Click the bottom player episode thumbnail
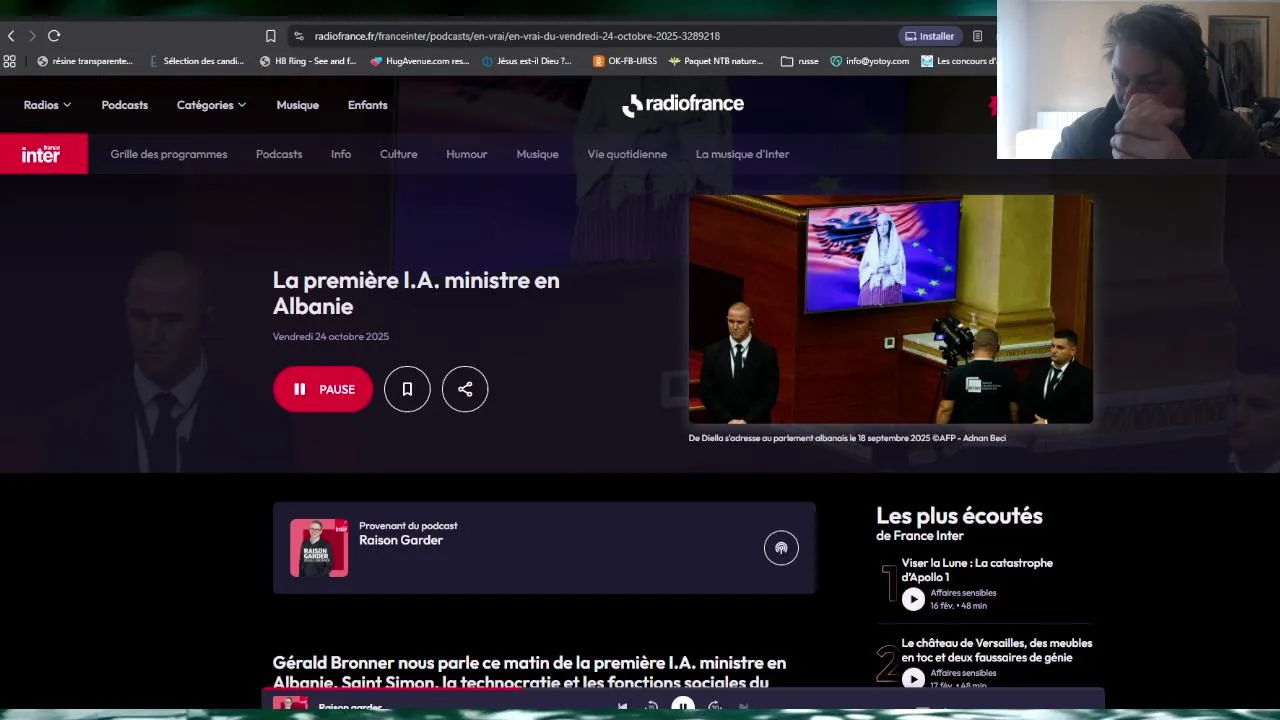The height and width of the screenshot is (720, 1280). 290,704
